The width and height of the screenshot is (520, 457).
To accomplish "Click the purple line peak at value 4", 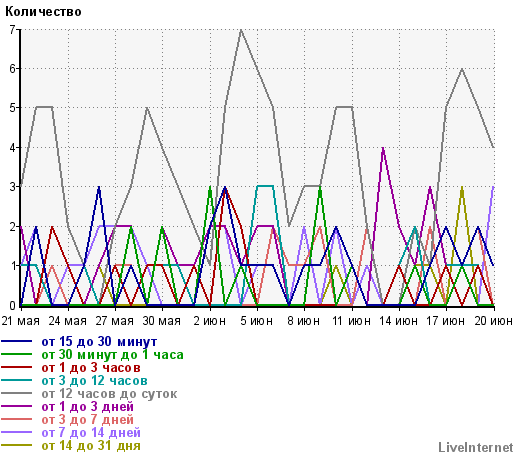I will (383, 148).
